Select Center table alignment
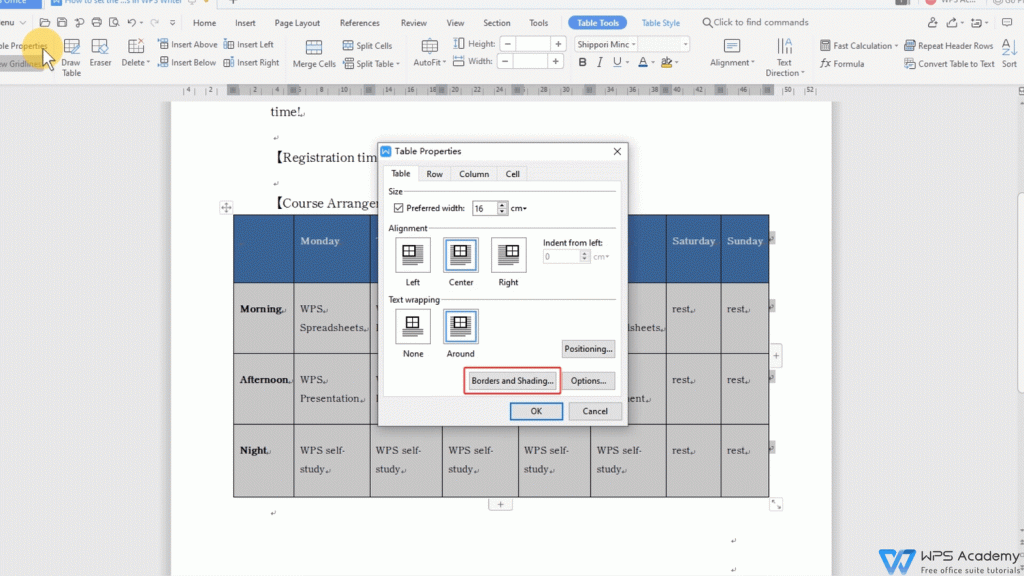The image size is (1024, 576). (x=460, y=255)
